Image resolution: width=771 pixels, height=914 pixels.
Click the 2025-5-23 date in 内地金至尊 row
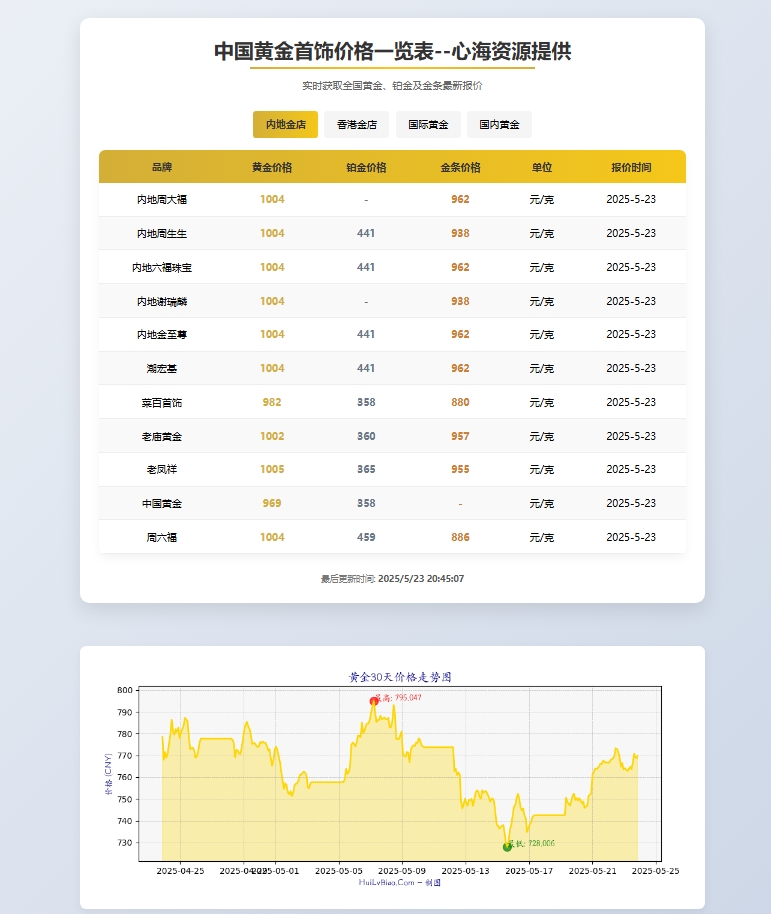click(x=631, y=335)
